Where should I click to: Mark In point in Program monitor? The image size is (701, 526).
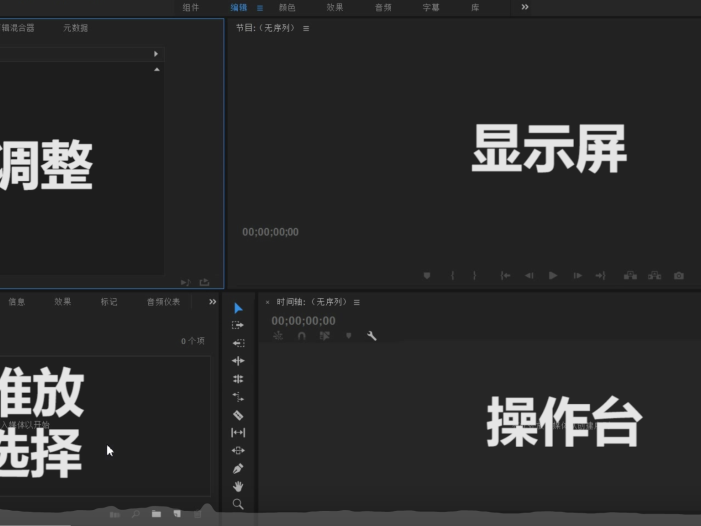(x=452, y=276)
